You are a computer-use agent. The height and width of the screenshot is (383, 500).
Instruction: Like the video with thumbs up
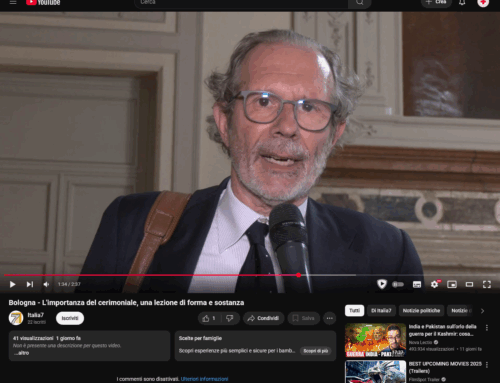point(208,318)
